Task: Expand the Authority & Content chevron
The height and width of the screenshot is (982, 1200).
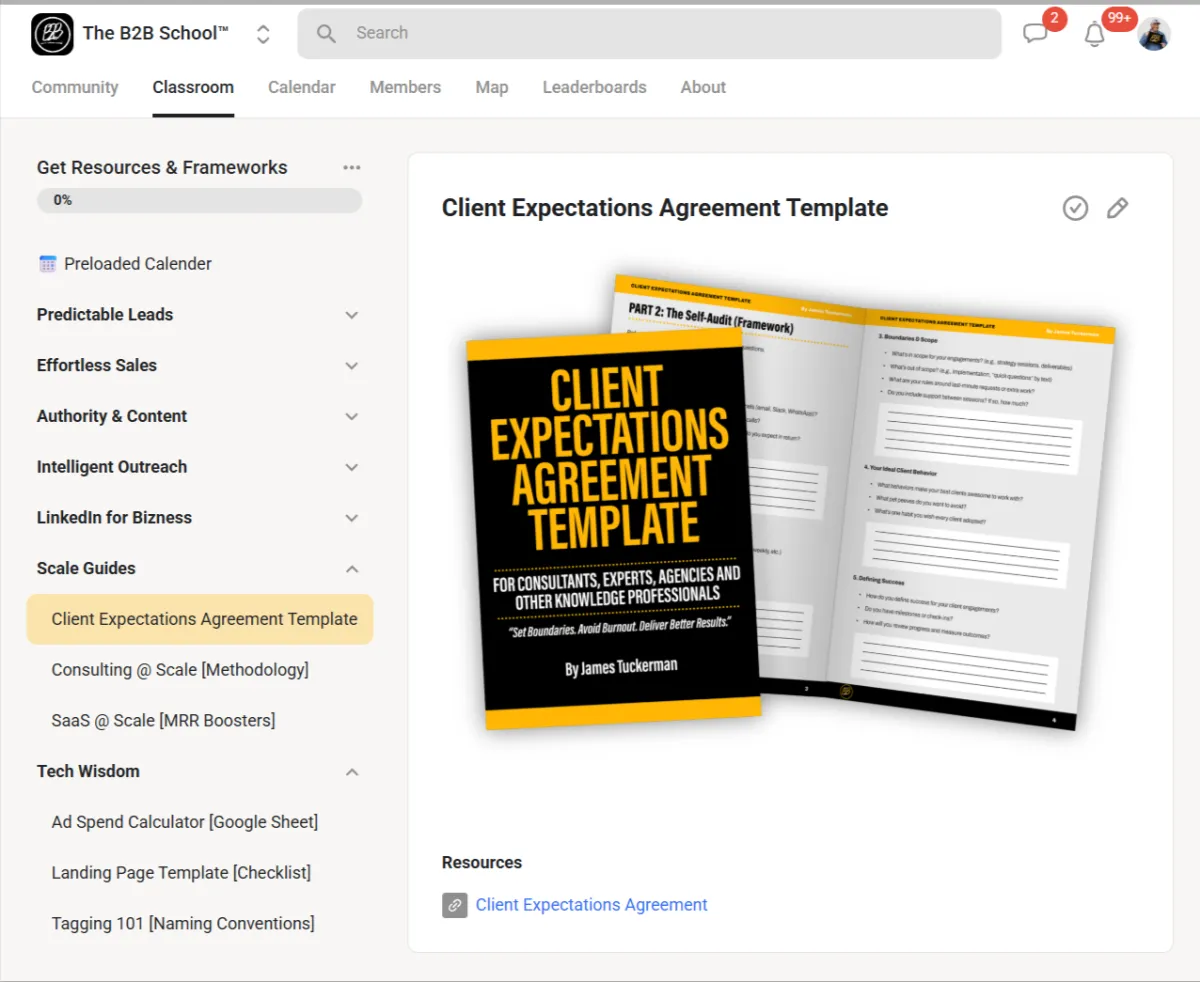Action: pyautogui.click(x=352, y=416)
